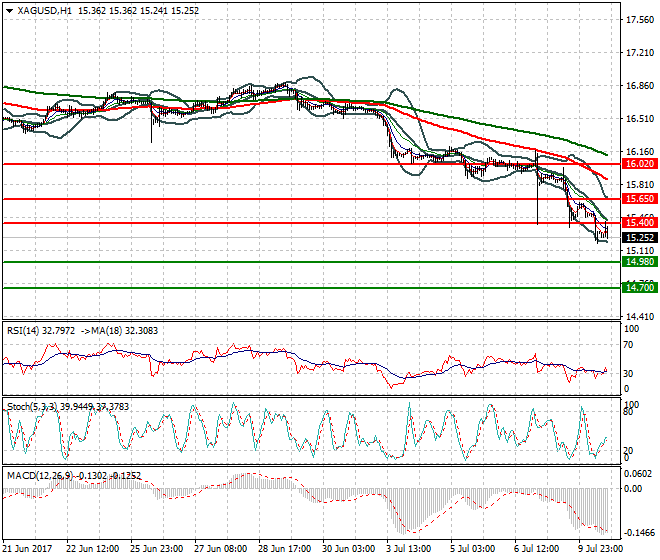Select the 16.510 price scale value
This screenshot has width=660, height=560.
640,119
